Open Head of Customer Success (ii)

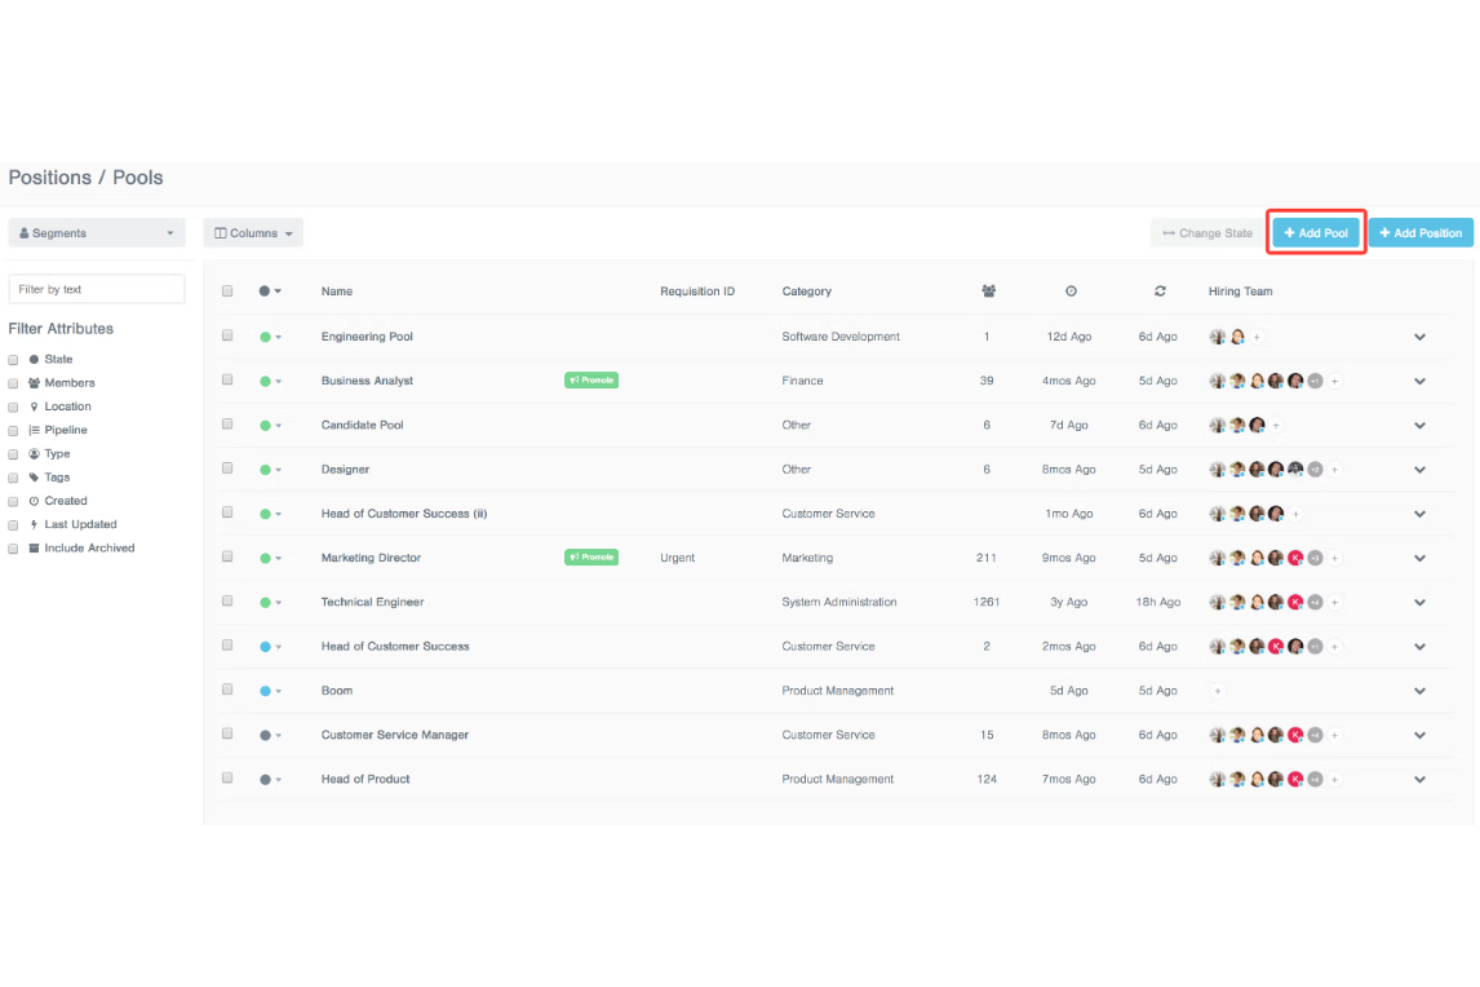pyautogui.click(x=404, y=514)
